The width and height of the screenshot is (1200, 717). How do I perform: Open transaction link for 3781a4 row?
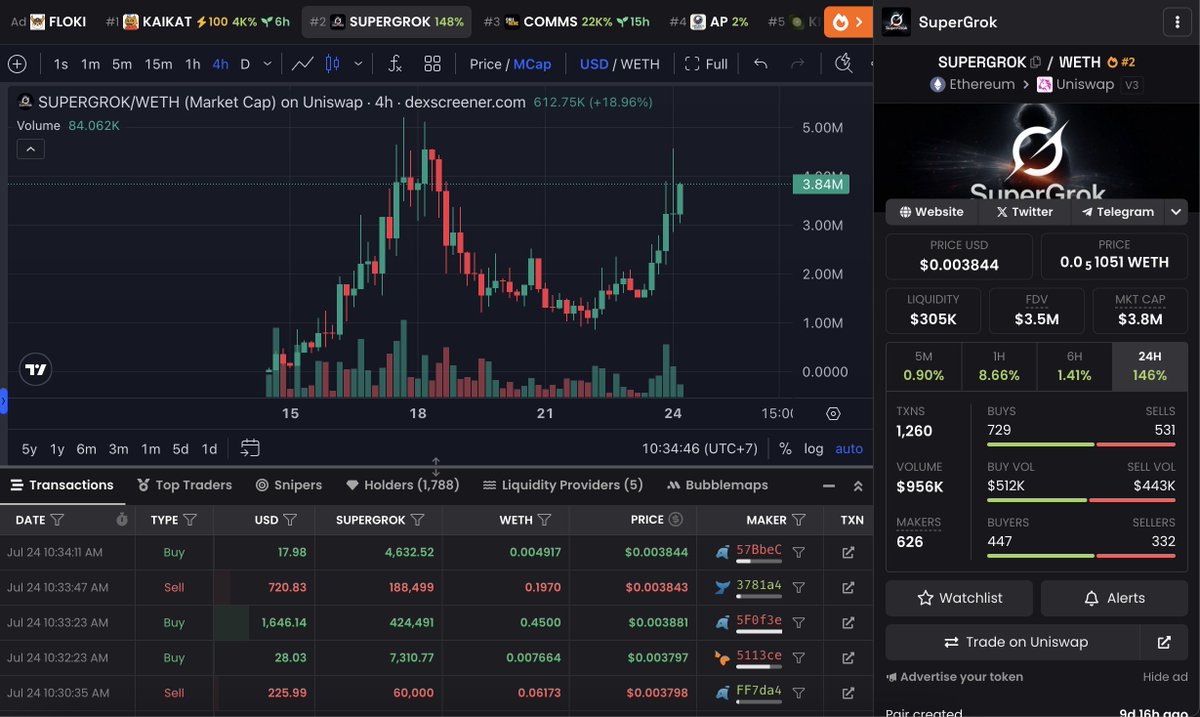pyautogui.click(x=848, y=587)
